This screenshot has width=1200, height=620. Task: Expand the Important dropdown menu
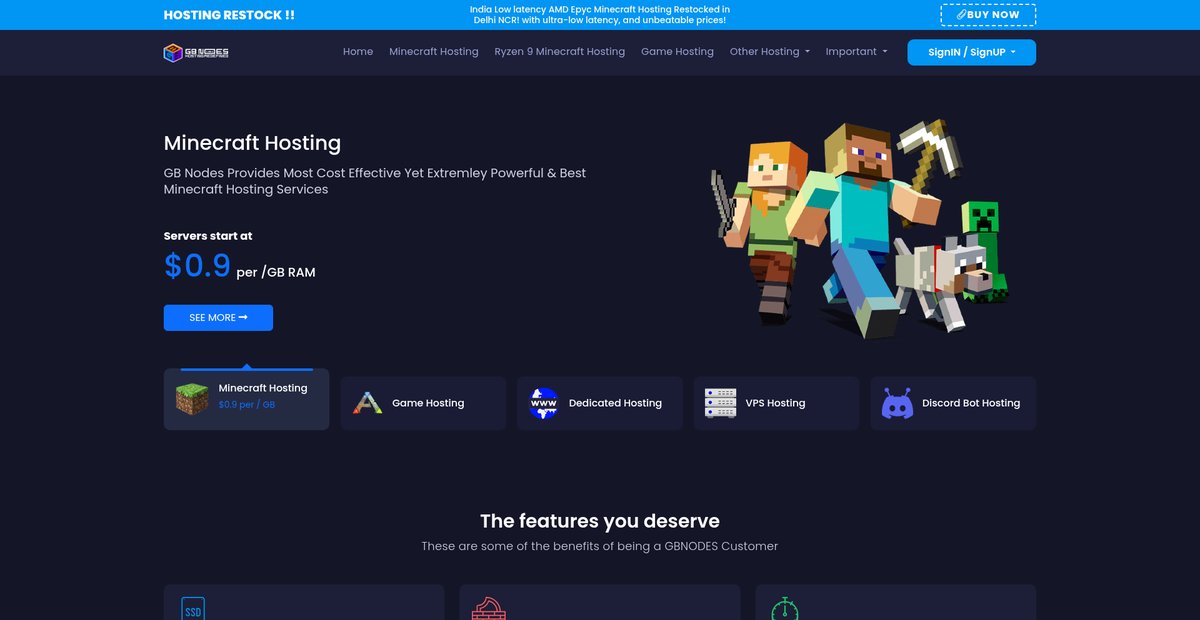857,52
